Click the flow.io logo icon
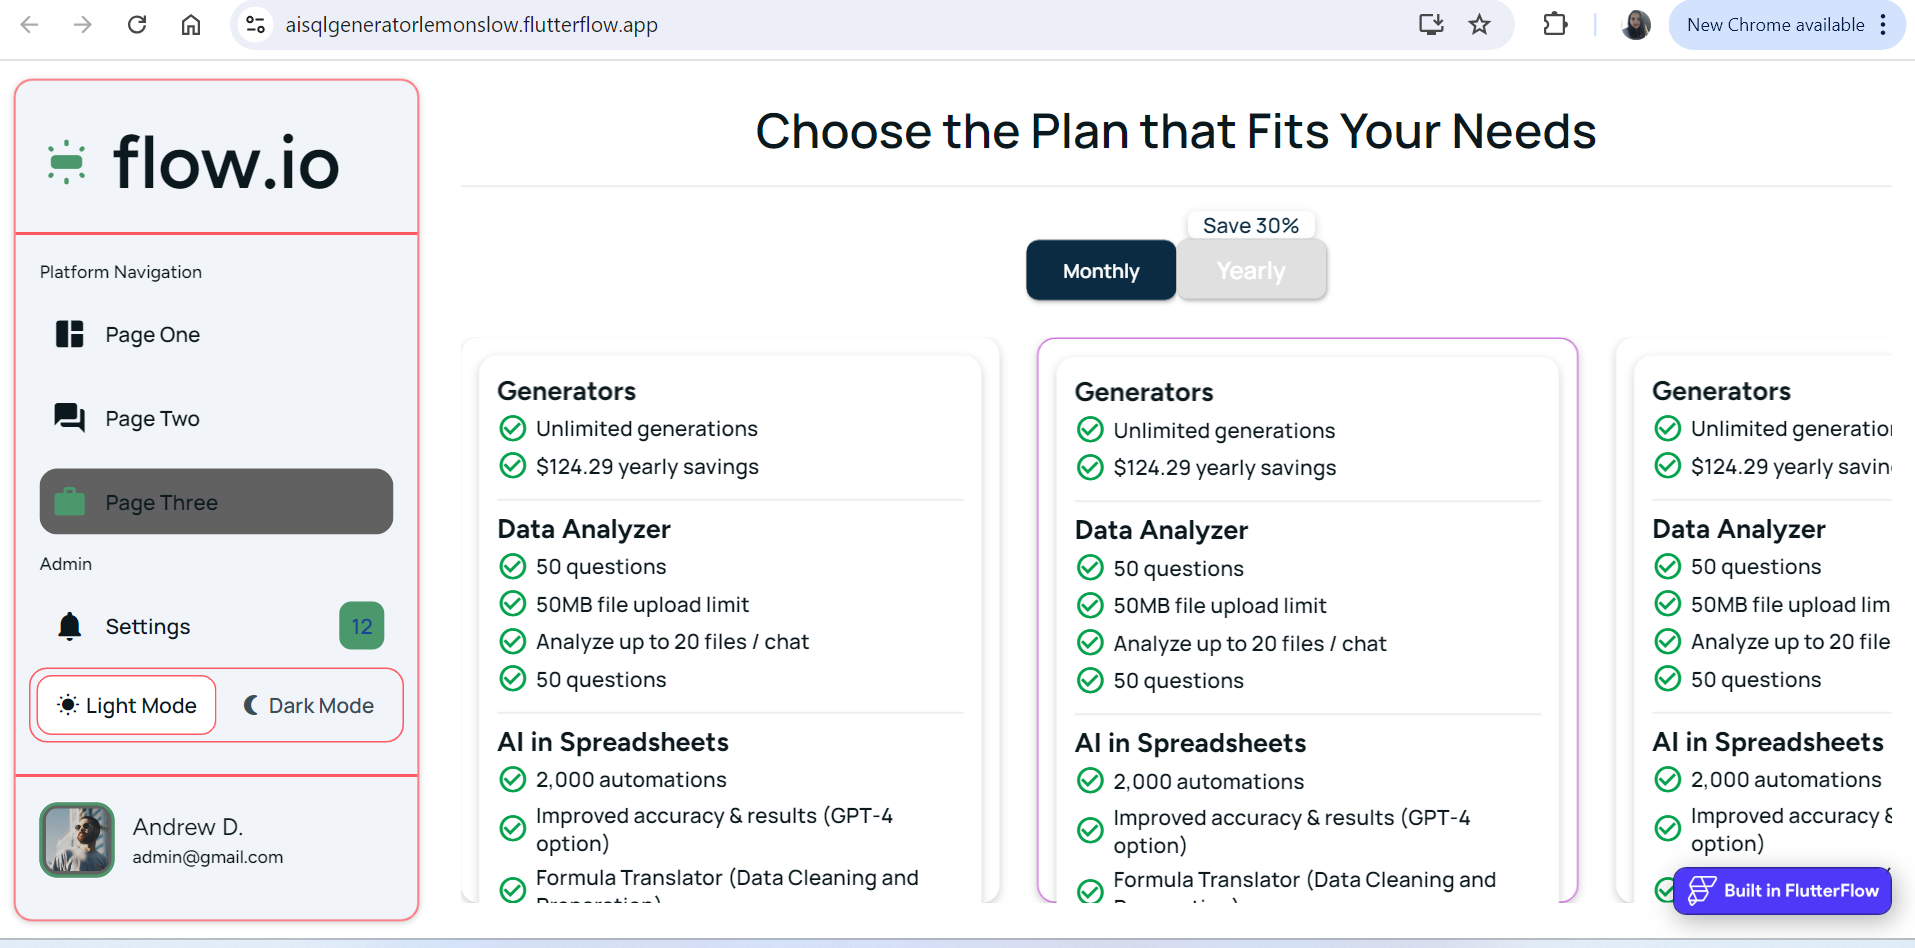The width and height of the screenshot is (1915, 948). (67, 162)
